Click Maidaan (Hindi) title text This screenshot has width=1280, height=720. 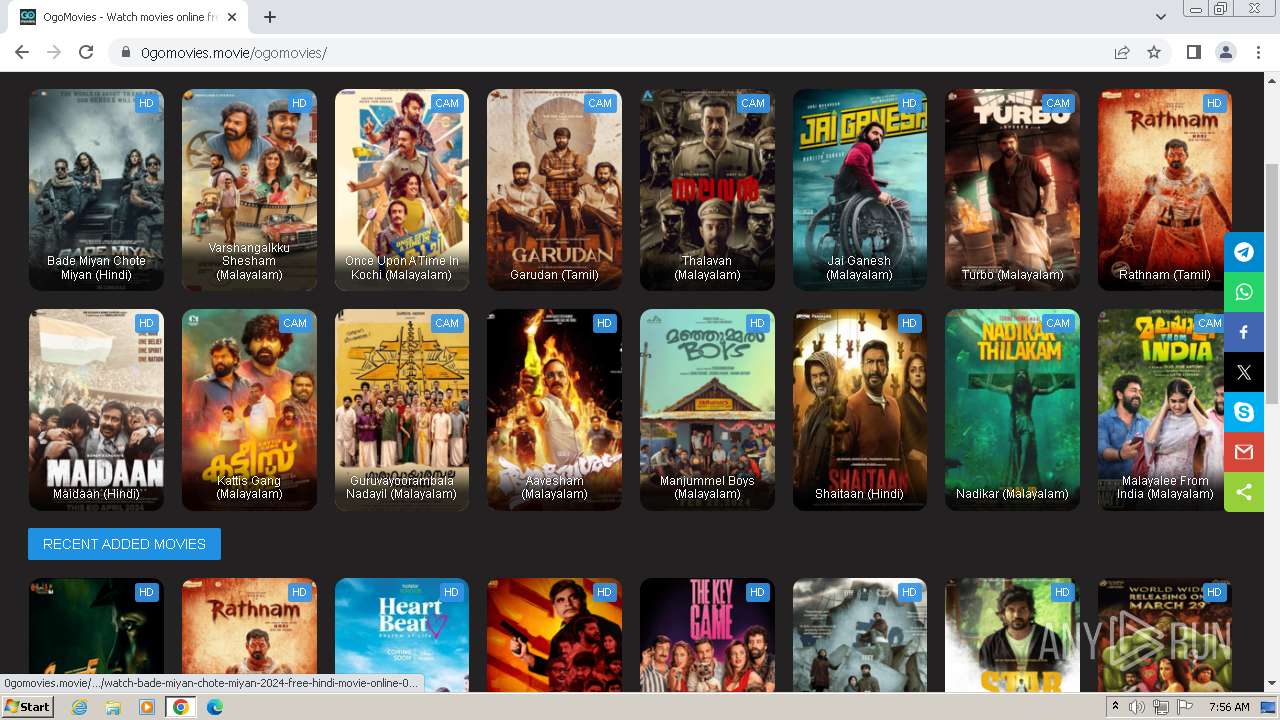pyautogui.click(x=96, y=494)
